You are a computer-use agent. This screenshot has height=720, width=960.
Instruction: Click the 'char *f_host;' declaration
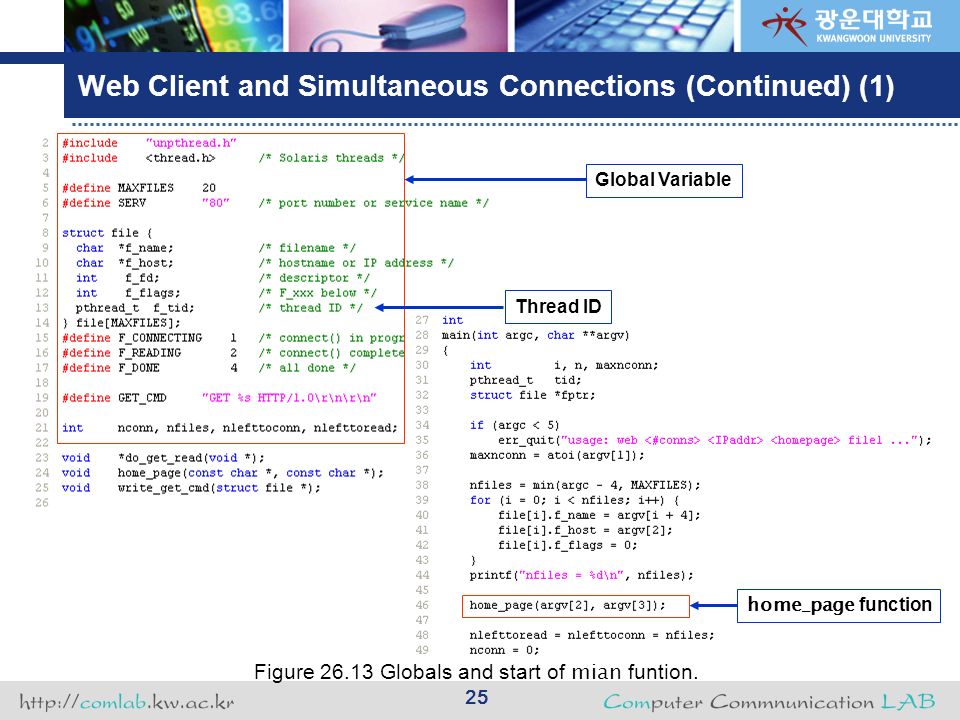tap(124, 263)
